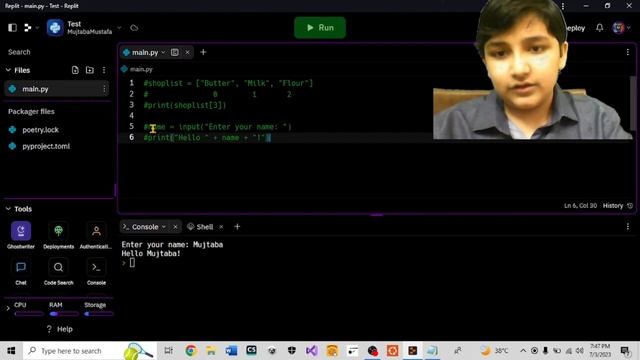This screenshot has height=360, width=640.
Task: Open the workspace layout icon menu
Action: point(28,27)
